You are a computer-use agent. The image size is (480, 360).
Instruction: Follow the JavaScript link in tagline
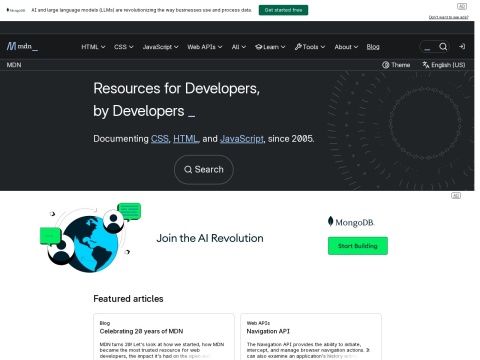(242, 139)
